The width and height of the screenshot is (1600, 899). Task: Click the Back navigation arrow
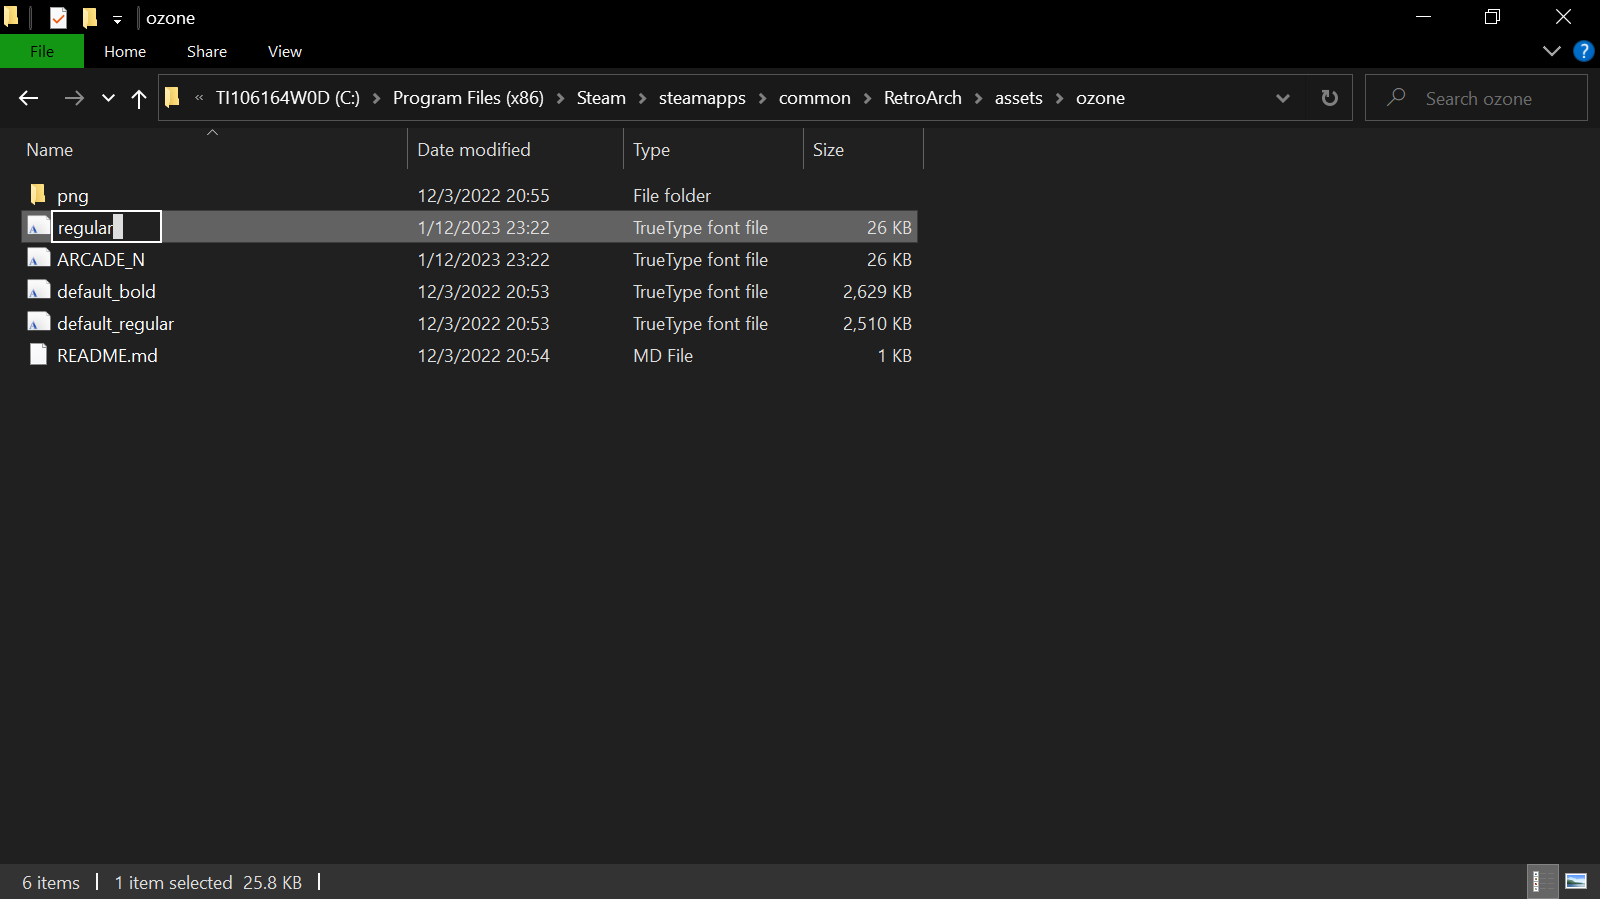[x=28, y=98]
